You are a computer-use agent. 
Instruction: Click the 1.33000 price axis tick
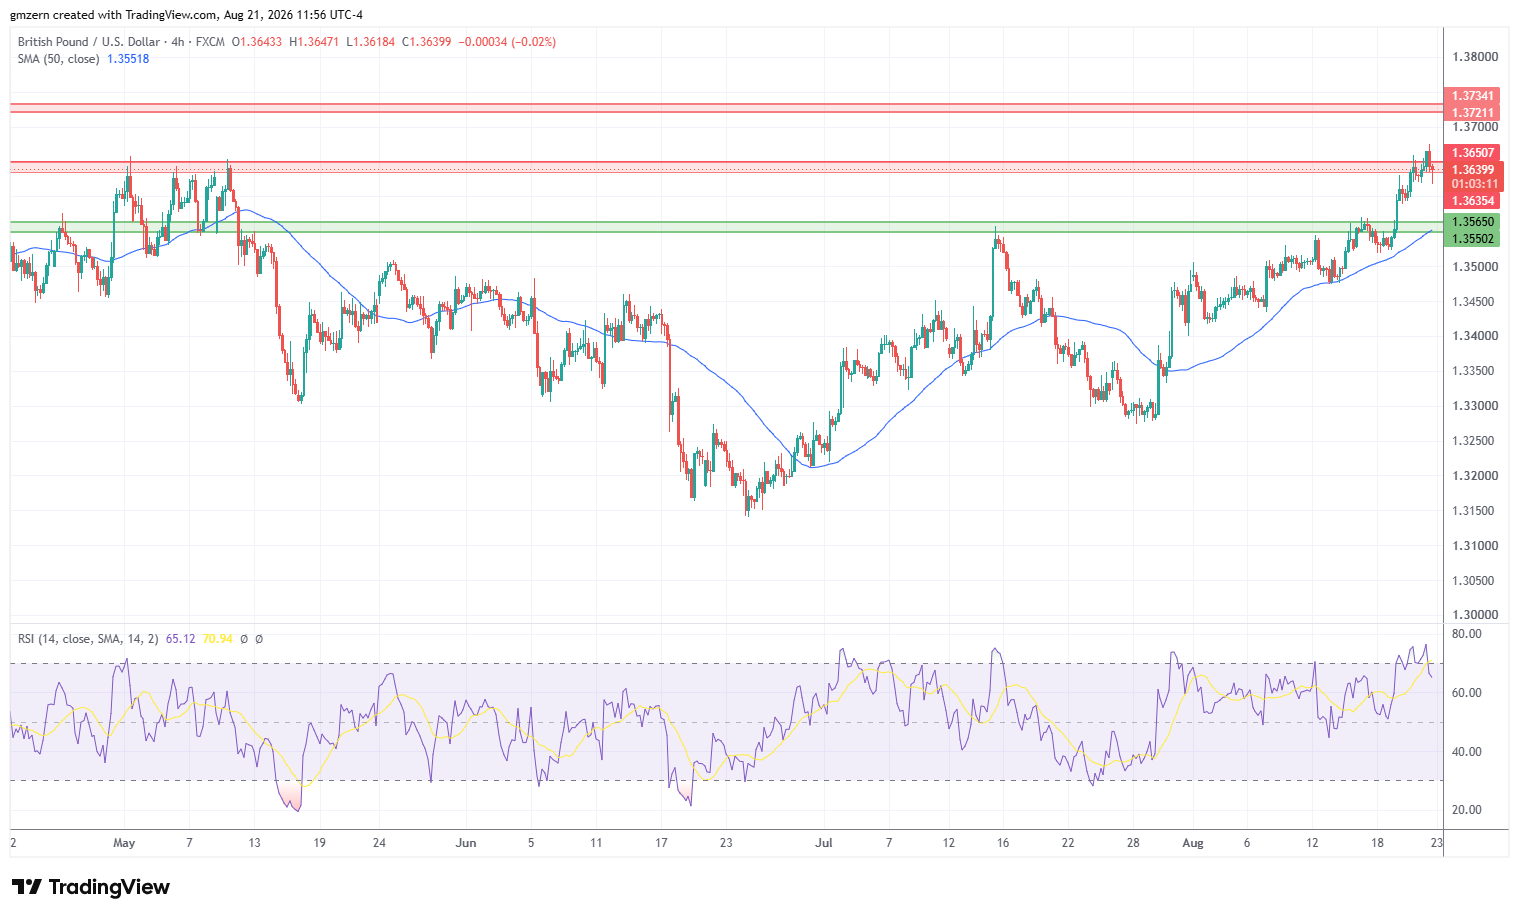coord(1475,406)
